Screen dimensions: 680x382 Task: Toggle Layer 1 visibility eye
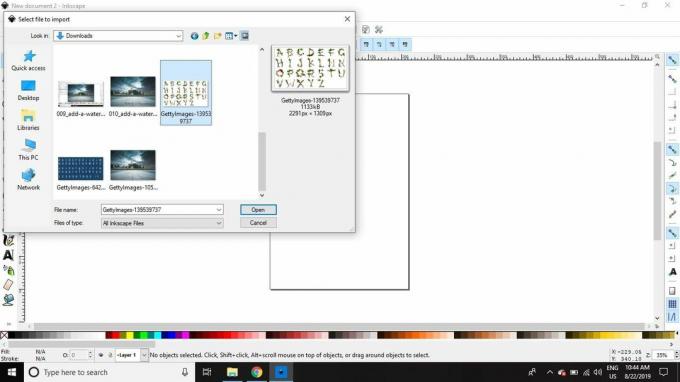(x=101, y=355)
